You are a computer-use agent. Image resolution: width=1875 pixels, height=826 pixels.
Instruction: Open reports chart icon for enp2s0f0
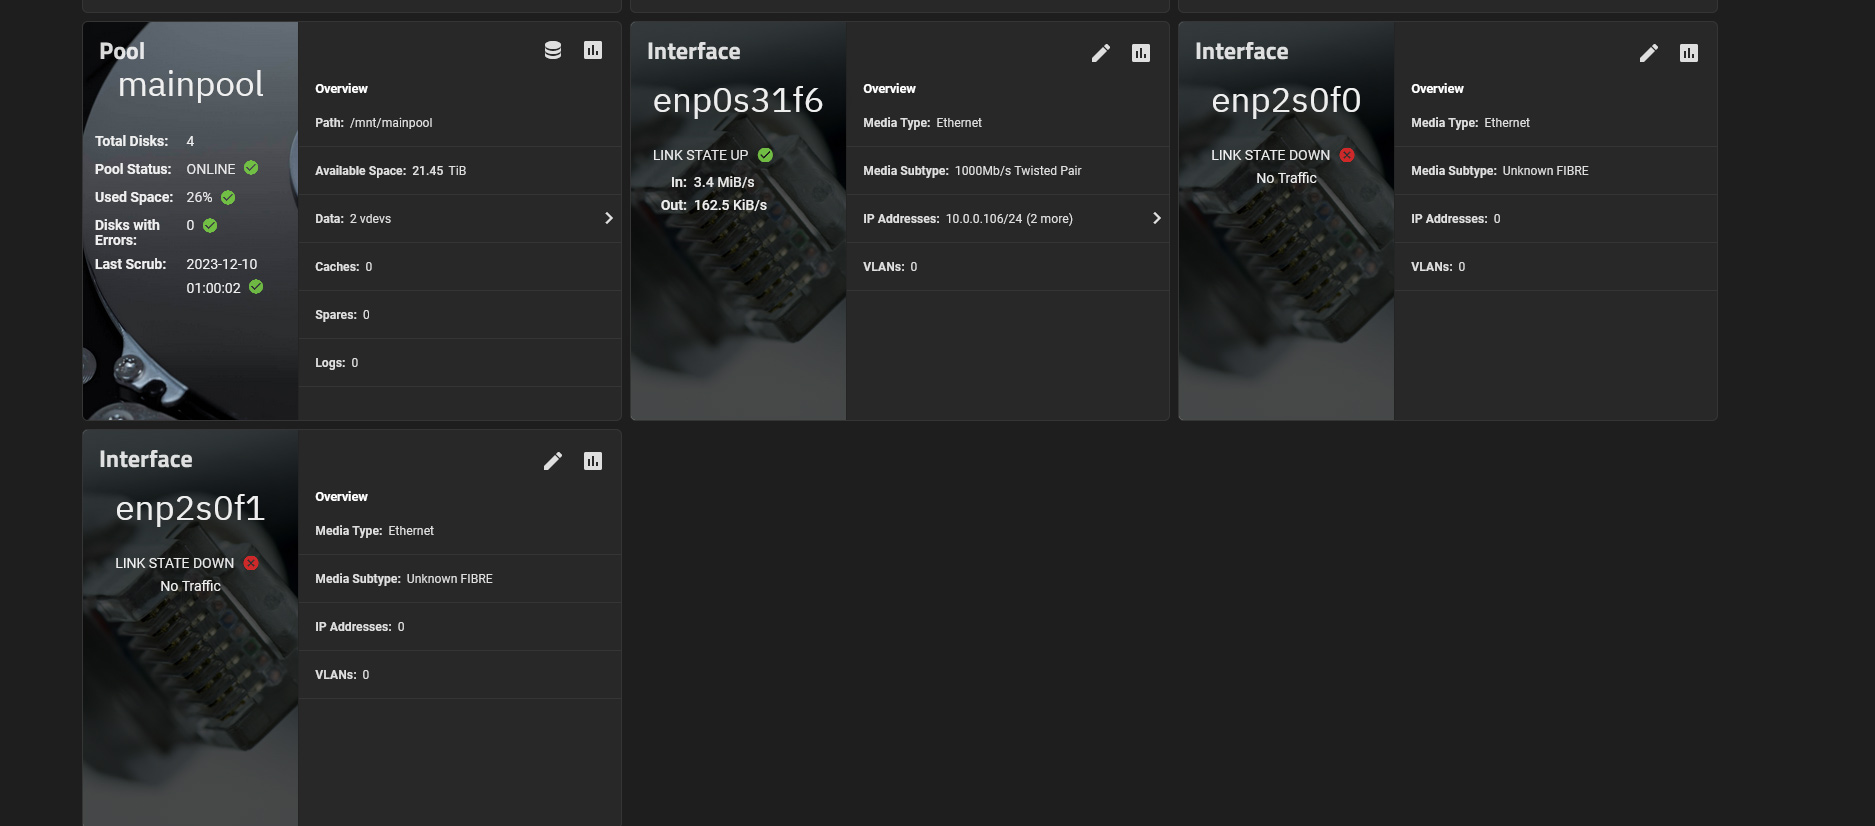point(1689,53)
